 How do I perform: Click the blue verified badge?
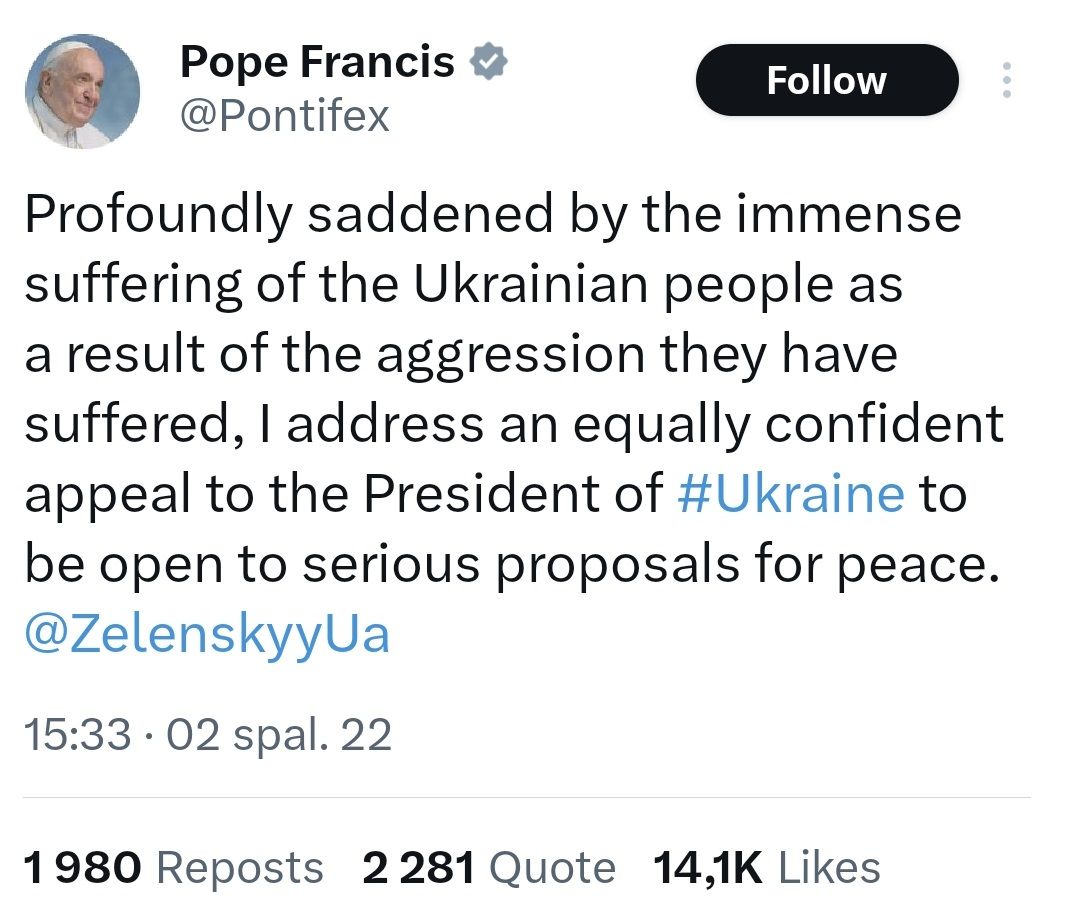pyautogui.click(x=488, y=64)
